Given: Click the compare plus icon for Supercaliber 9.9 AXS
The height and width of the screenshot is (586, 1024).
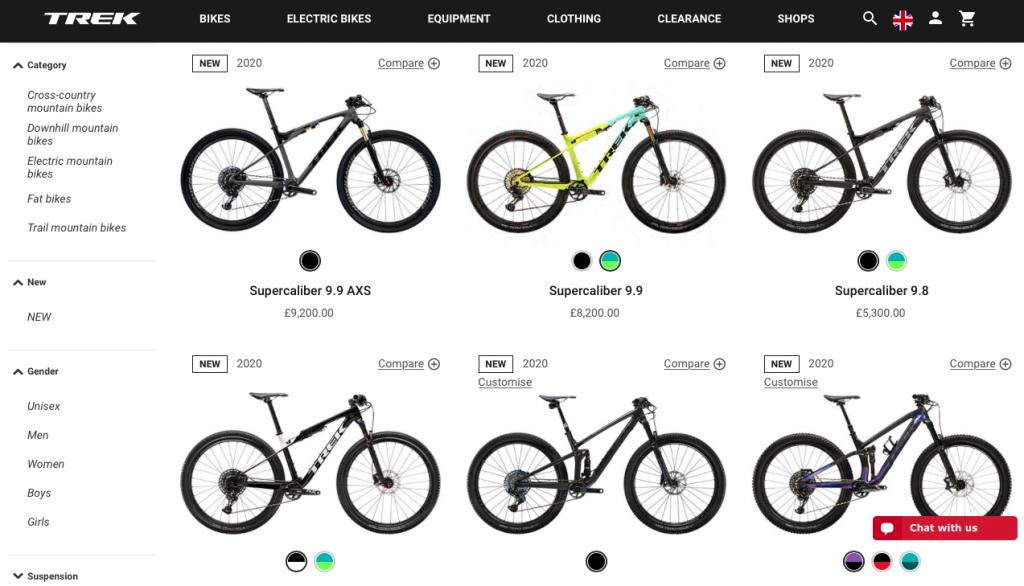Looking at the screenshot, I should (434, 63).
